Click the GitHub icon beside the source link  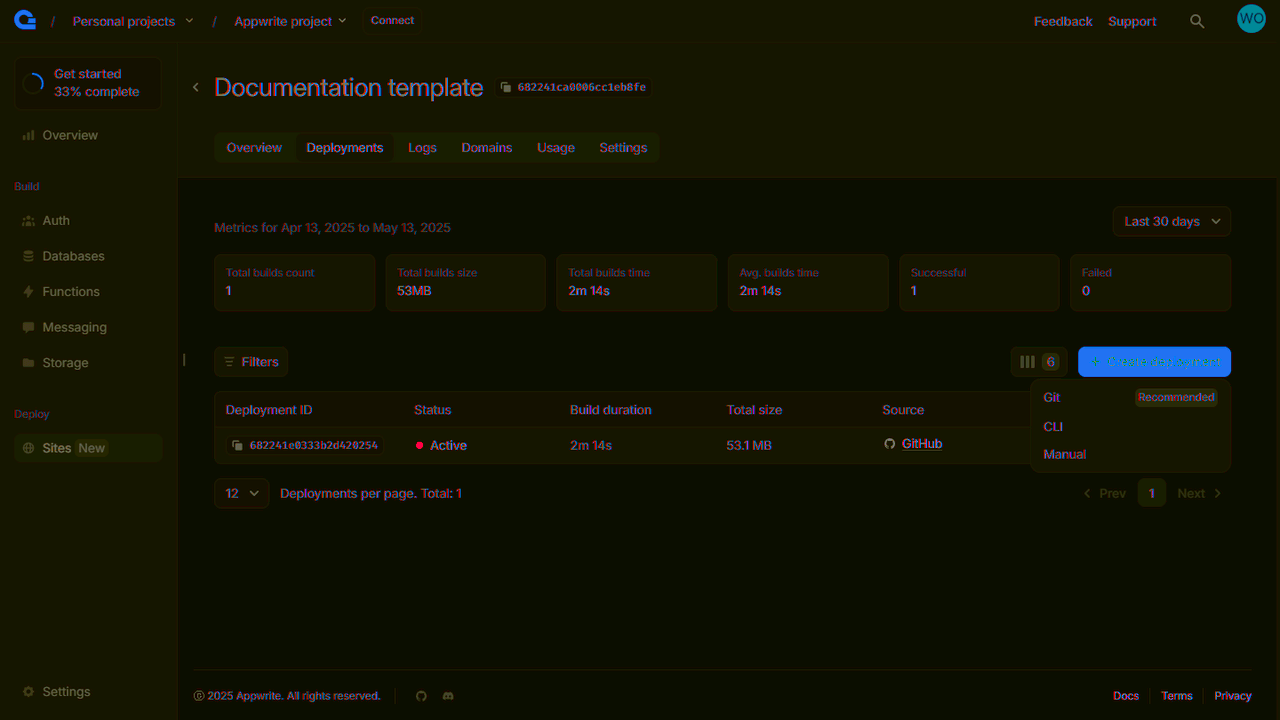click(889, 444)
